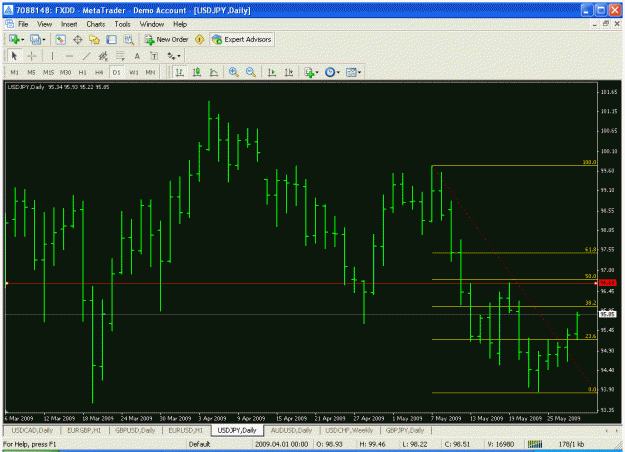Open the Help menu
Screen dimensions: 625x452
[x=180, y=24]
